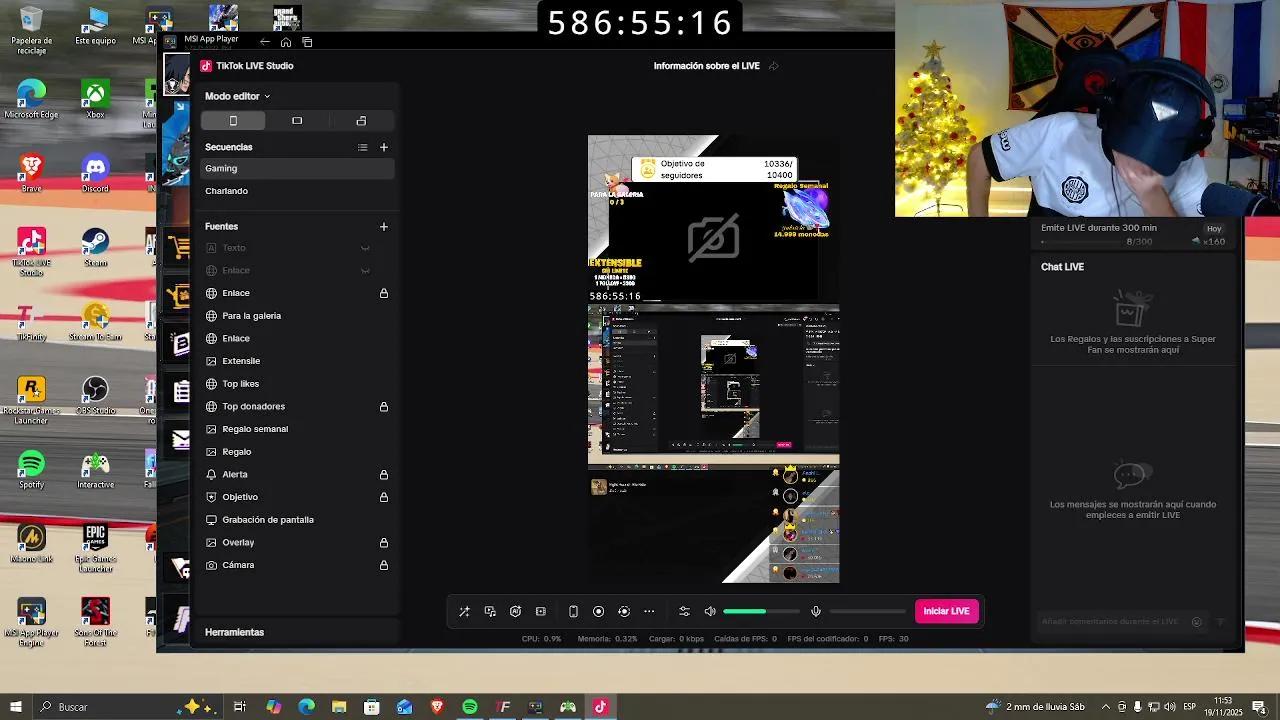Unlock the Top donadores source
Screen dimensions: 1280x720
(383, 407)
